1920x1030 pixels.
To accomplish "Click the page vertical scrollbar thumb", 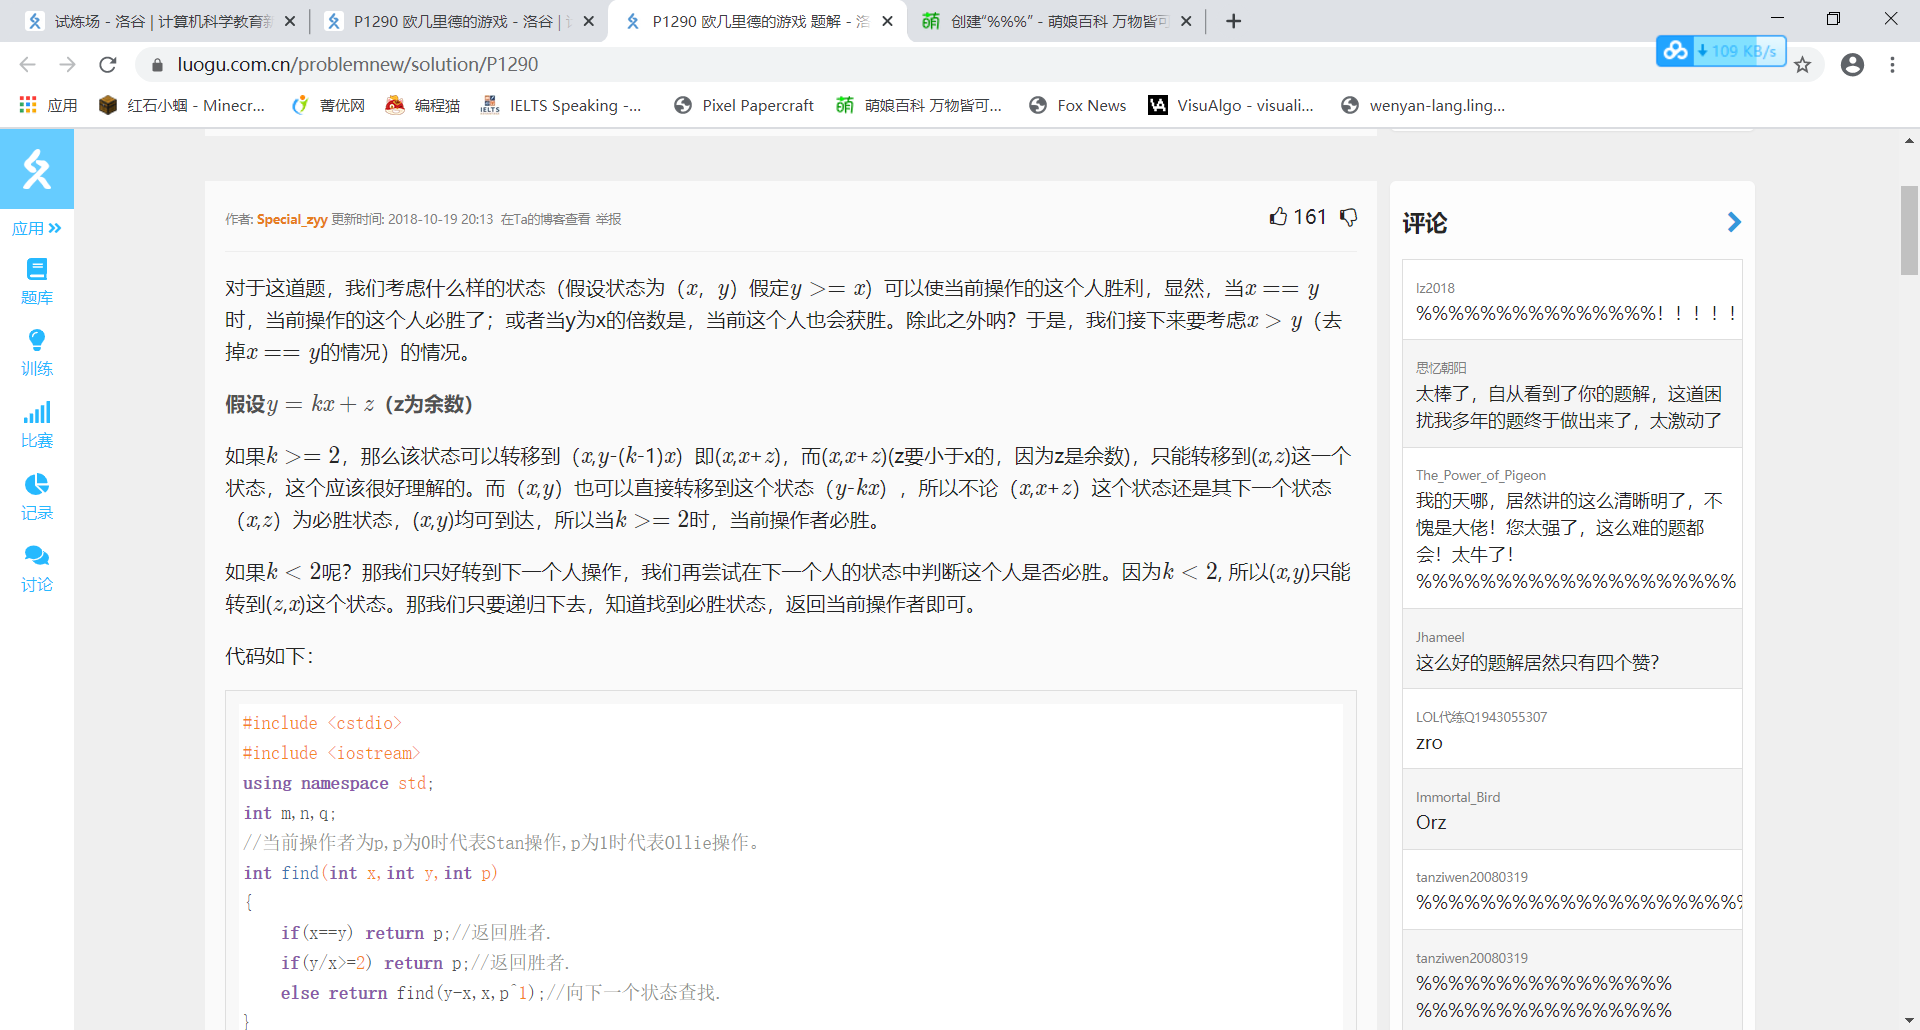I will pyautogui.click(x=1909, y=230).
